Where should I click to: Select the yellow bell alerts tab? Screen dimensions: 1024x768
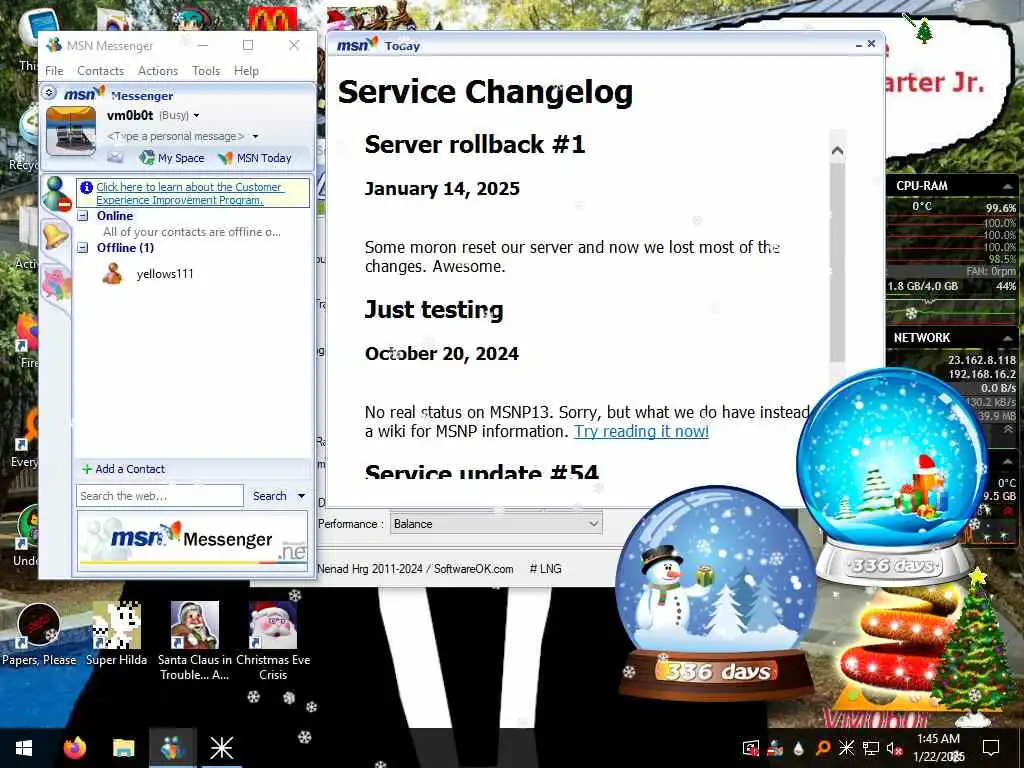click(x=56, y=235)
